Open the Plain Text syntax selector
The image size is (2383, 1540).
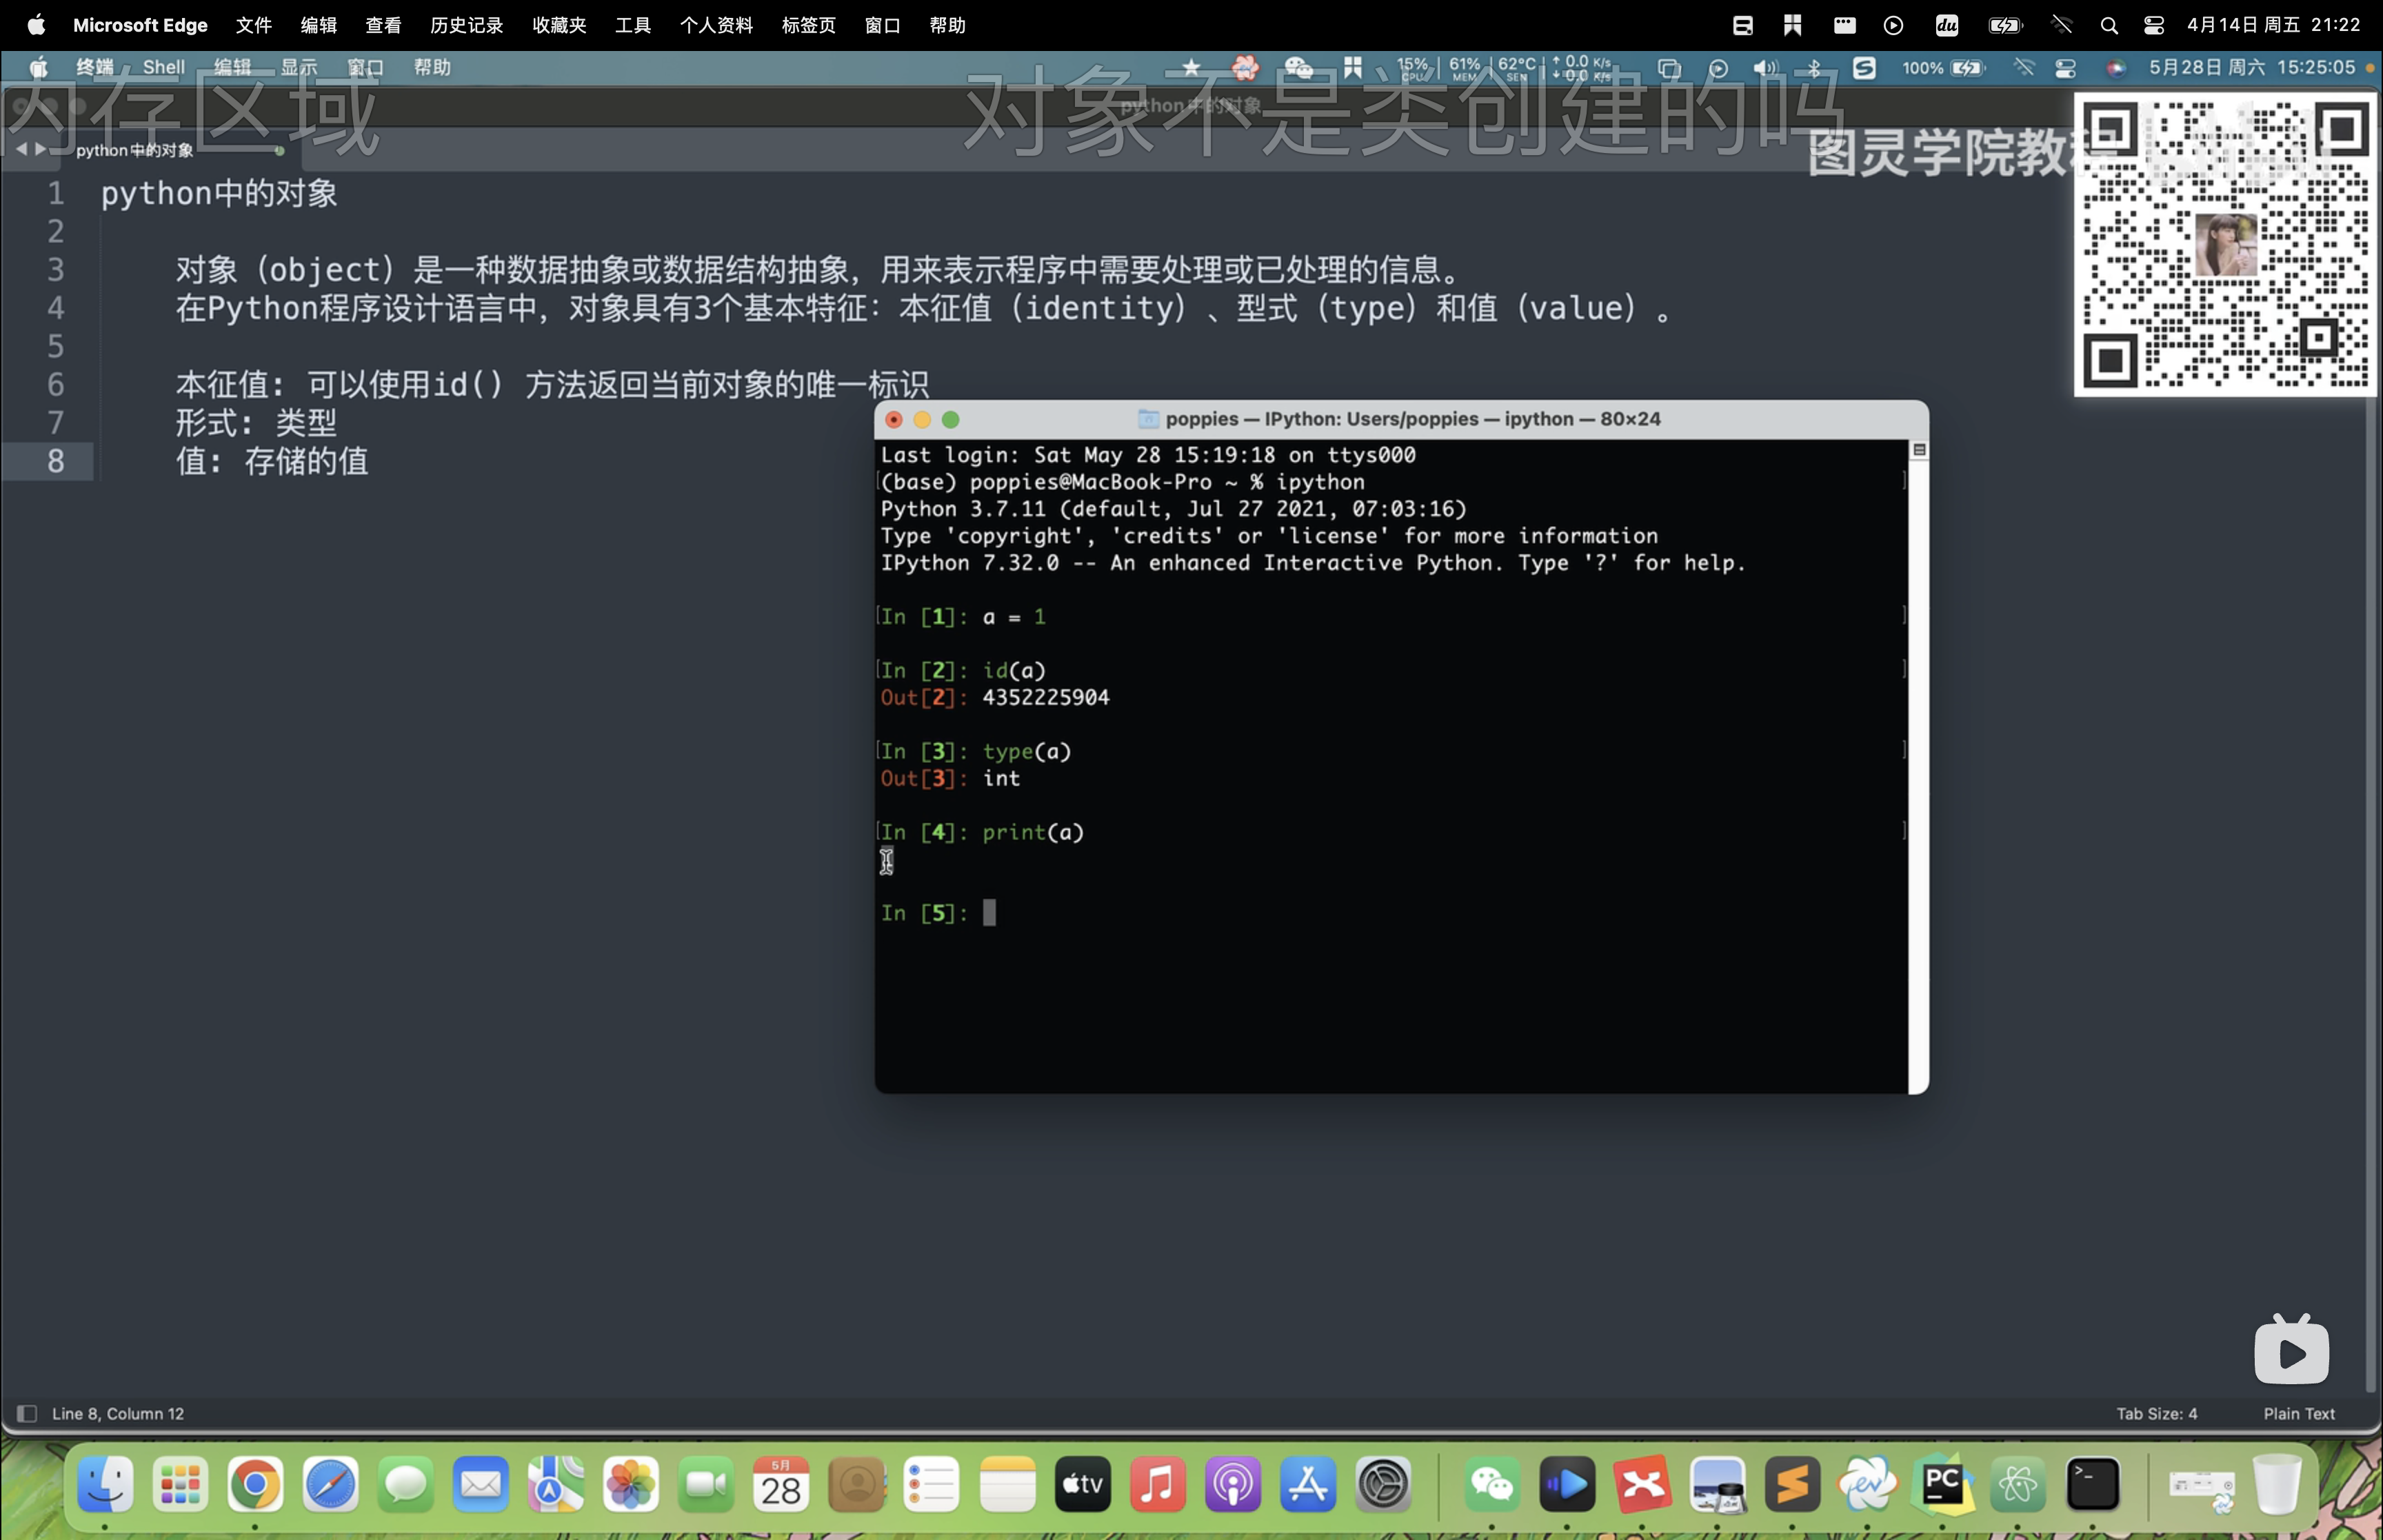pyautogui.click(x=2299, y=1413)
